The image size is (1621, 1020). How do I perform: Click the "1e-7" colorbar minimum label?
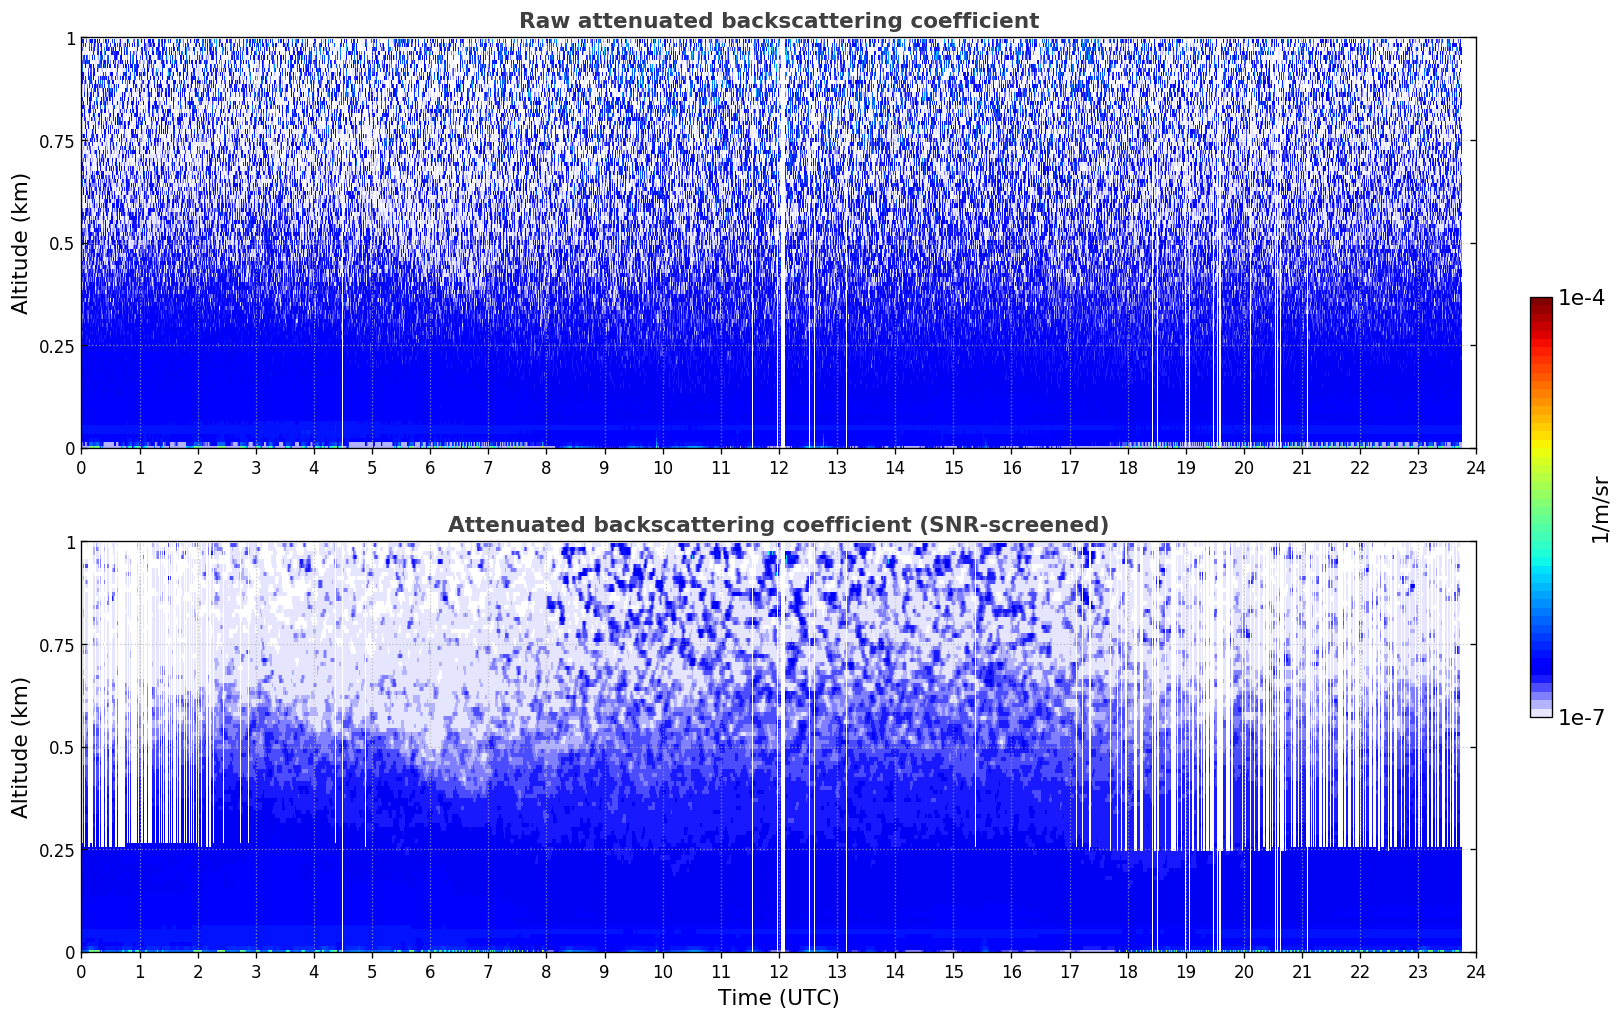(1581, 718)
